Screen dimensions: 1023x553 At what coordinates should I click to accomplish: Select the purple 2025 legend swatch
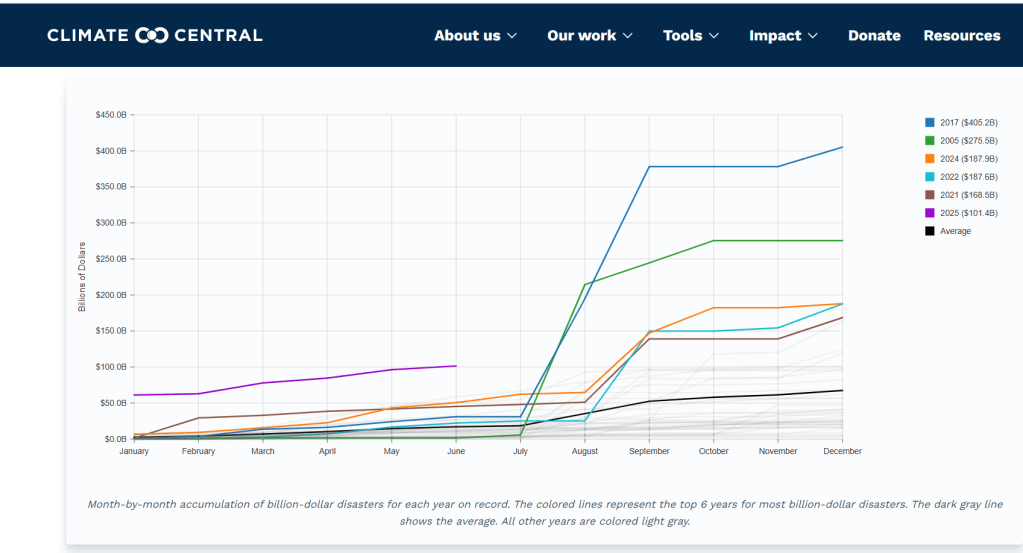pyautogui.click(x=930, y=213)
